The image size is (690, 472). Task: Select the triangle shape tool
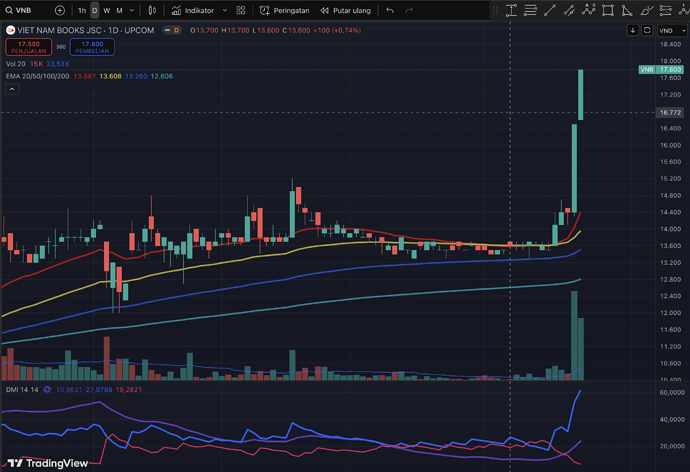pos(627,10)
